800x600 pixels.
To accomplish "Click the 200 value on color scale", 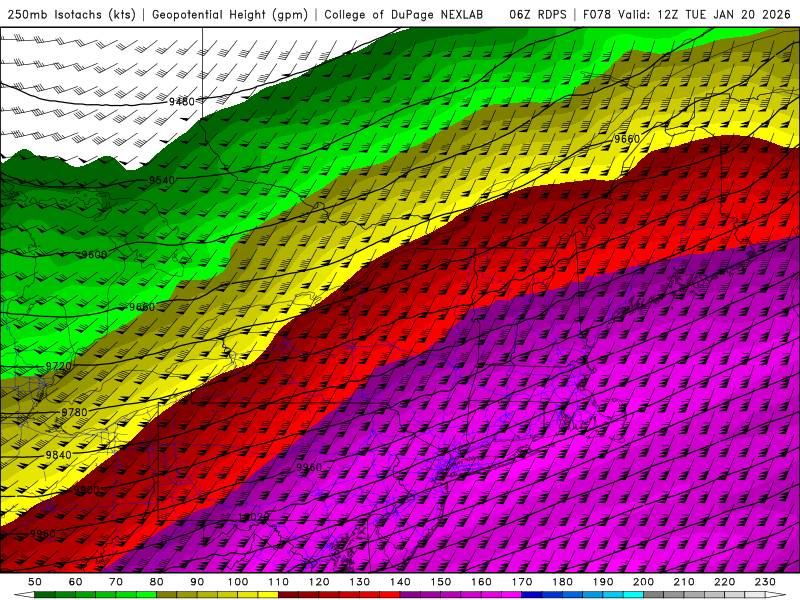I will pos(643,582).
